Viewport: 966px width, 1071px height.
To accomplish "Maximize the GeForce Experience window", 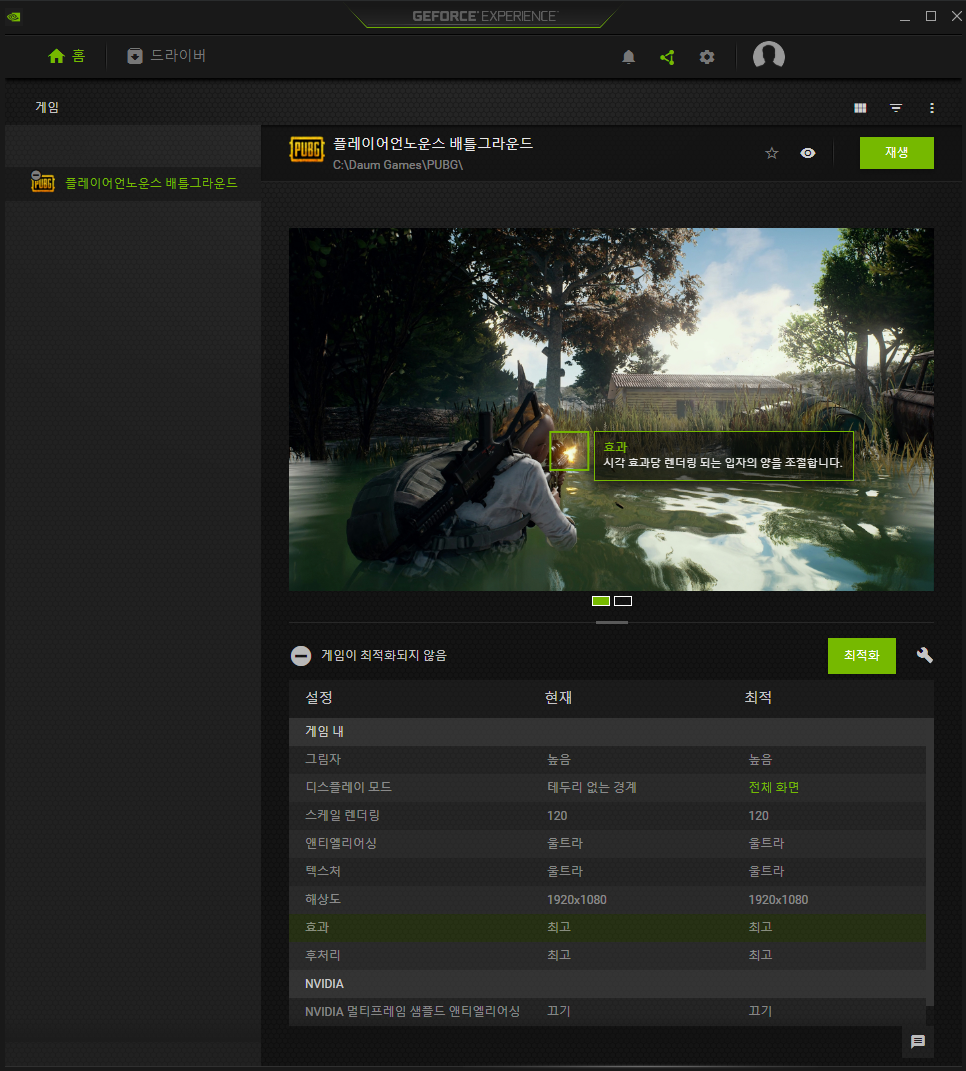I will (930, 16).
